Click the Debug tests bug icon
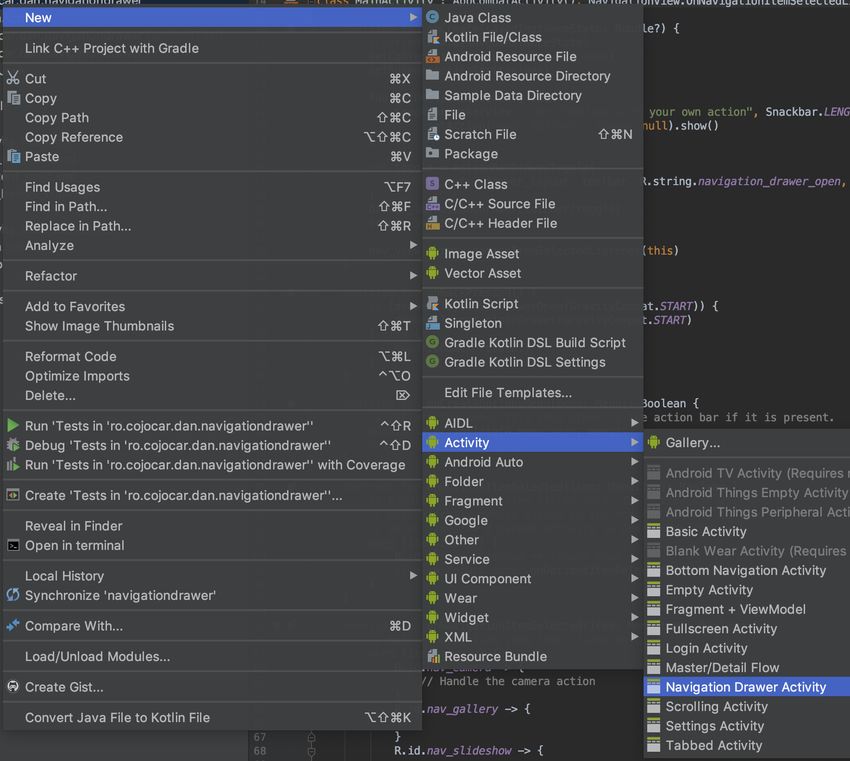This screenshot has height=761, width=850. point(13,445)
